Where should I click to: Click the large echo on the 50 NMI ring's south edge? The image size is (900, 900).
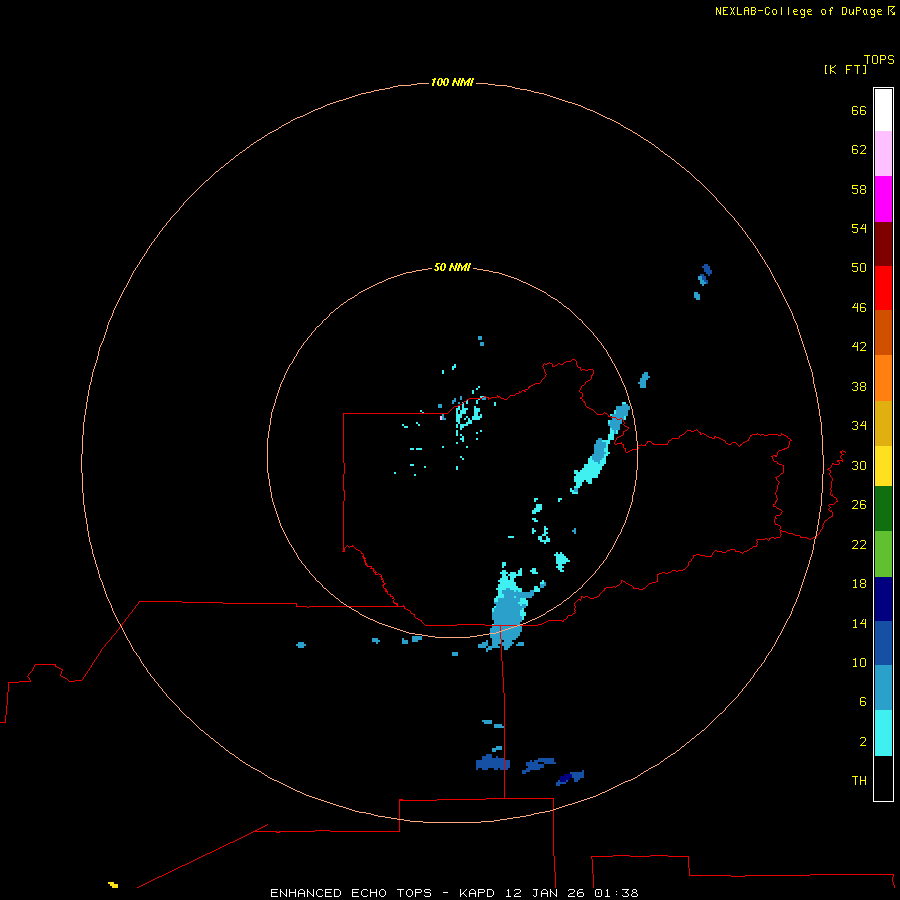click(x=507, y=610)
